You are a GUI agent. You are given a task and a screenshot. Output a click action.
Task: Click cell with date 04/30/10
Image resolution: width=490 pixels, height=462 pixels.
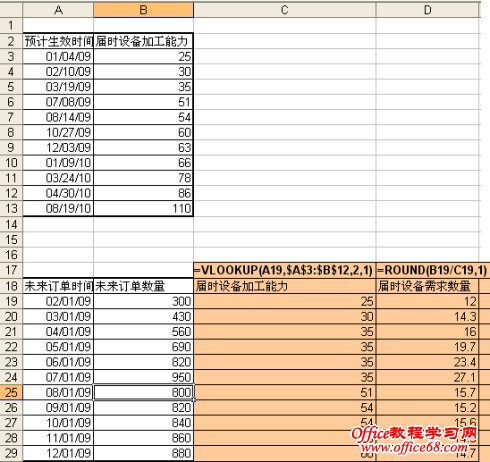[x=58, y=193]
